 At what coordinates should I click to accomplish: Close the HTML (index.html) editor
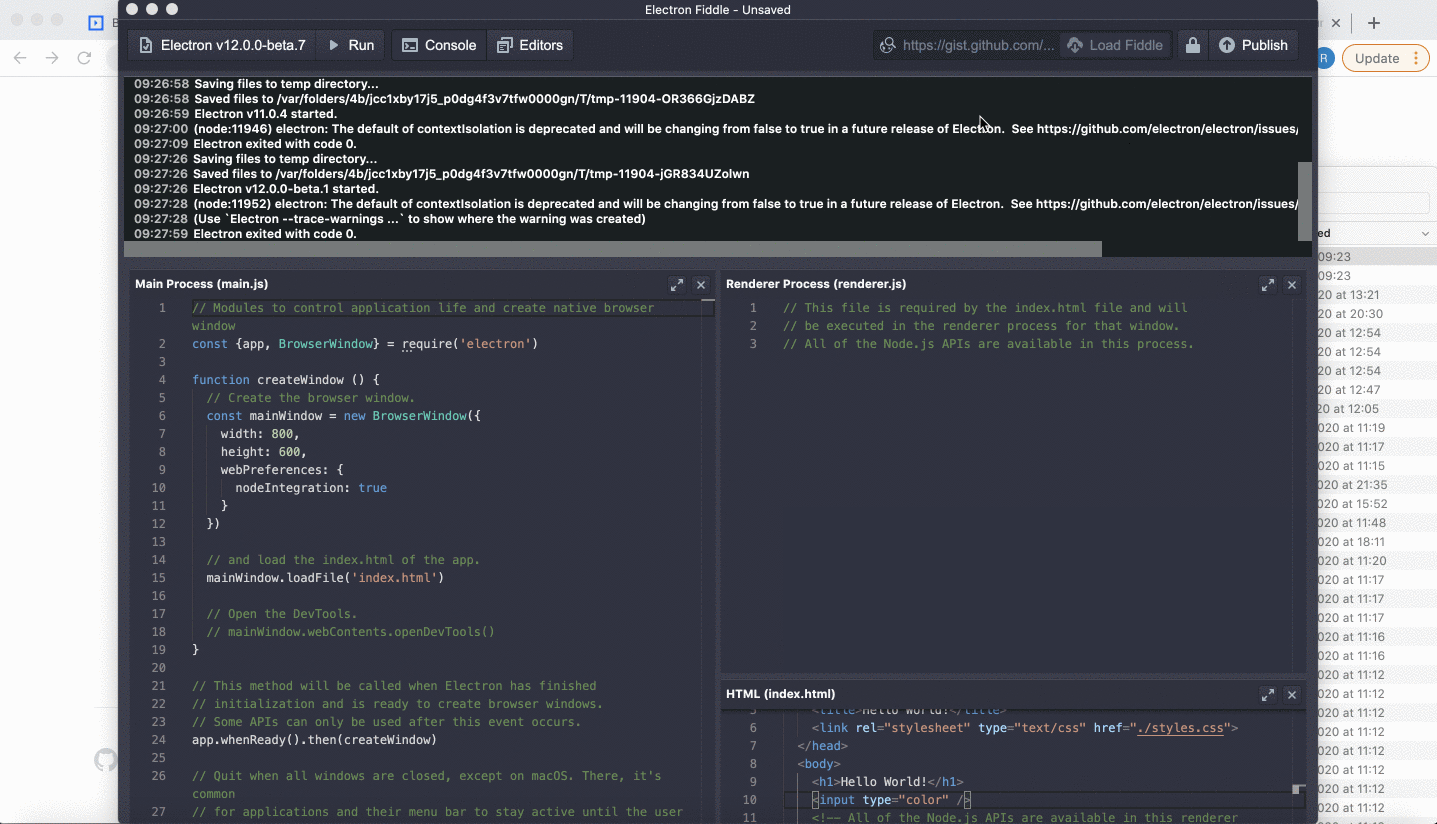pyautogui.click(x=1292, y=694)
